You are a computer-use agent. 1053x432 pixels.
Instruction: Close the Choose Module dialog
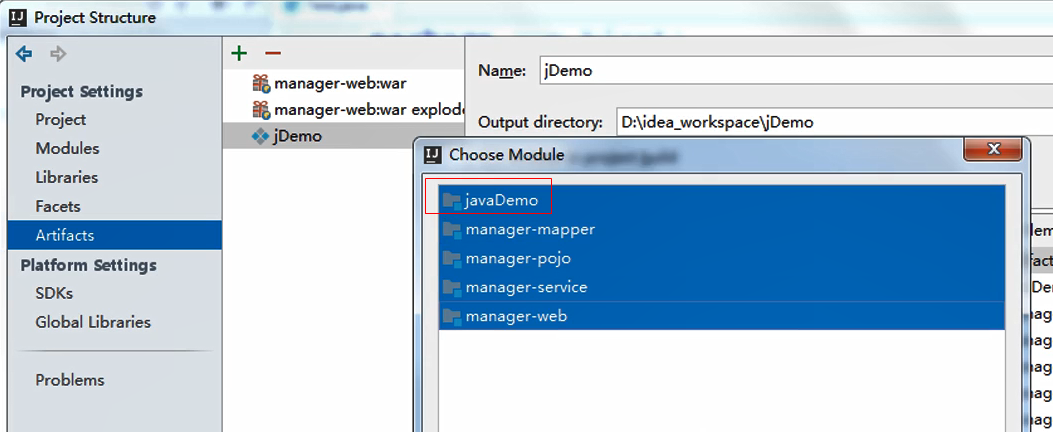[994, 150]
